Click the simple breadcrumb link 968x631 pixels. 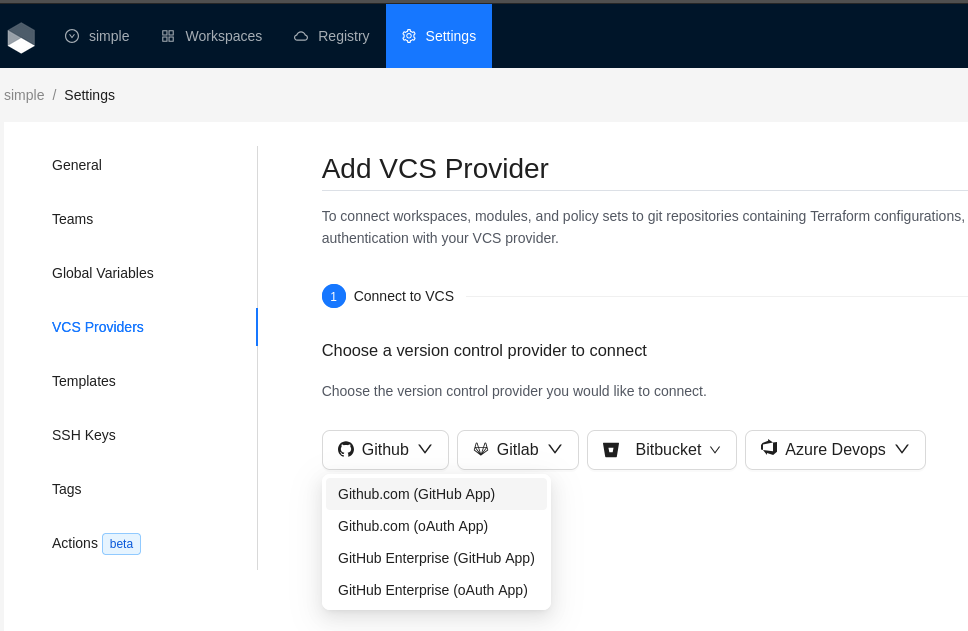(24, 95)
